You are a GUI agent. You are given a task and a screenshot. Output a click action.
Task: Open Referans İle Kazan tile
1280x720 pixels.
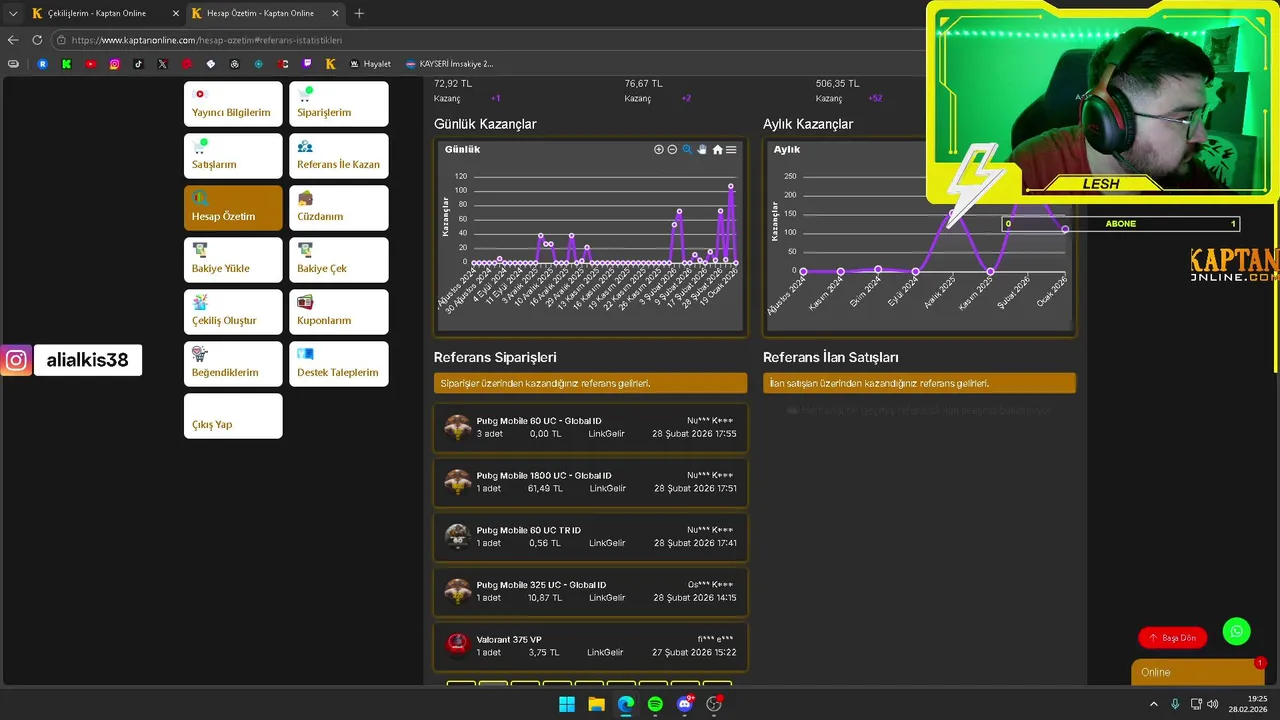click(339, 156)
